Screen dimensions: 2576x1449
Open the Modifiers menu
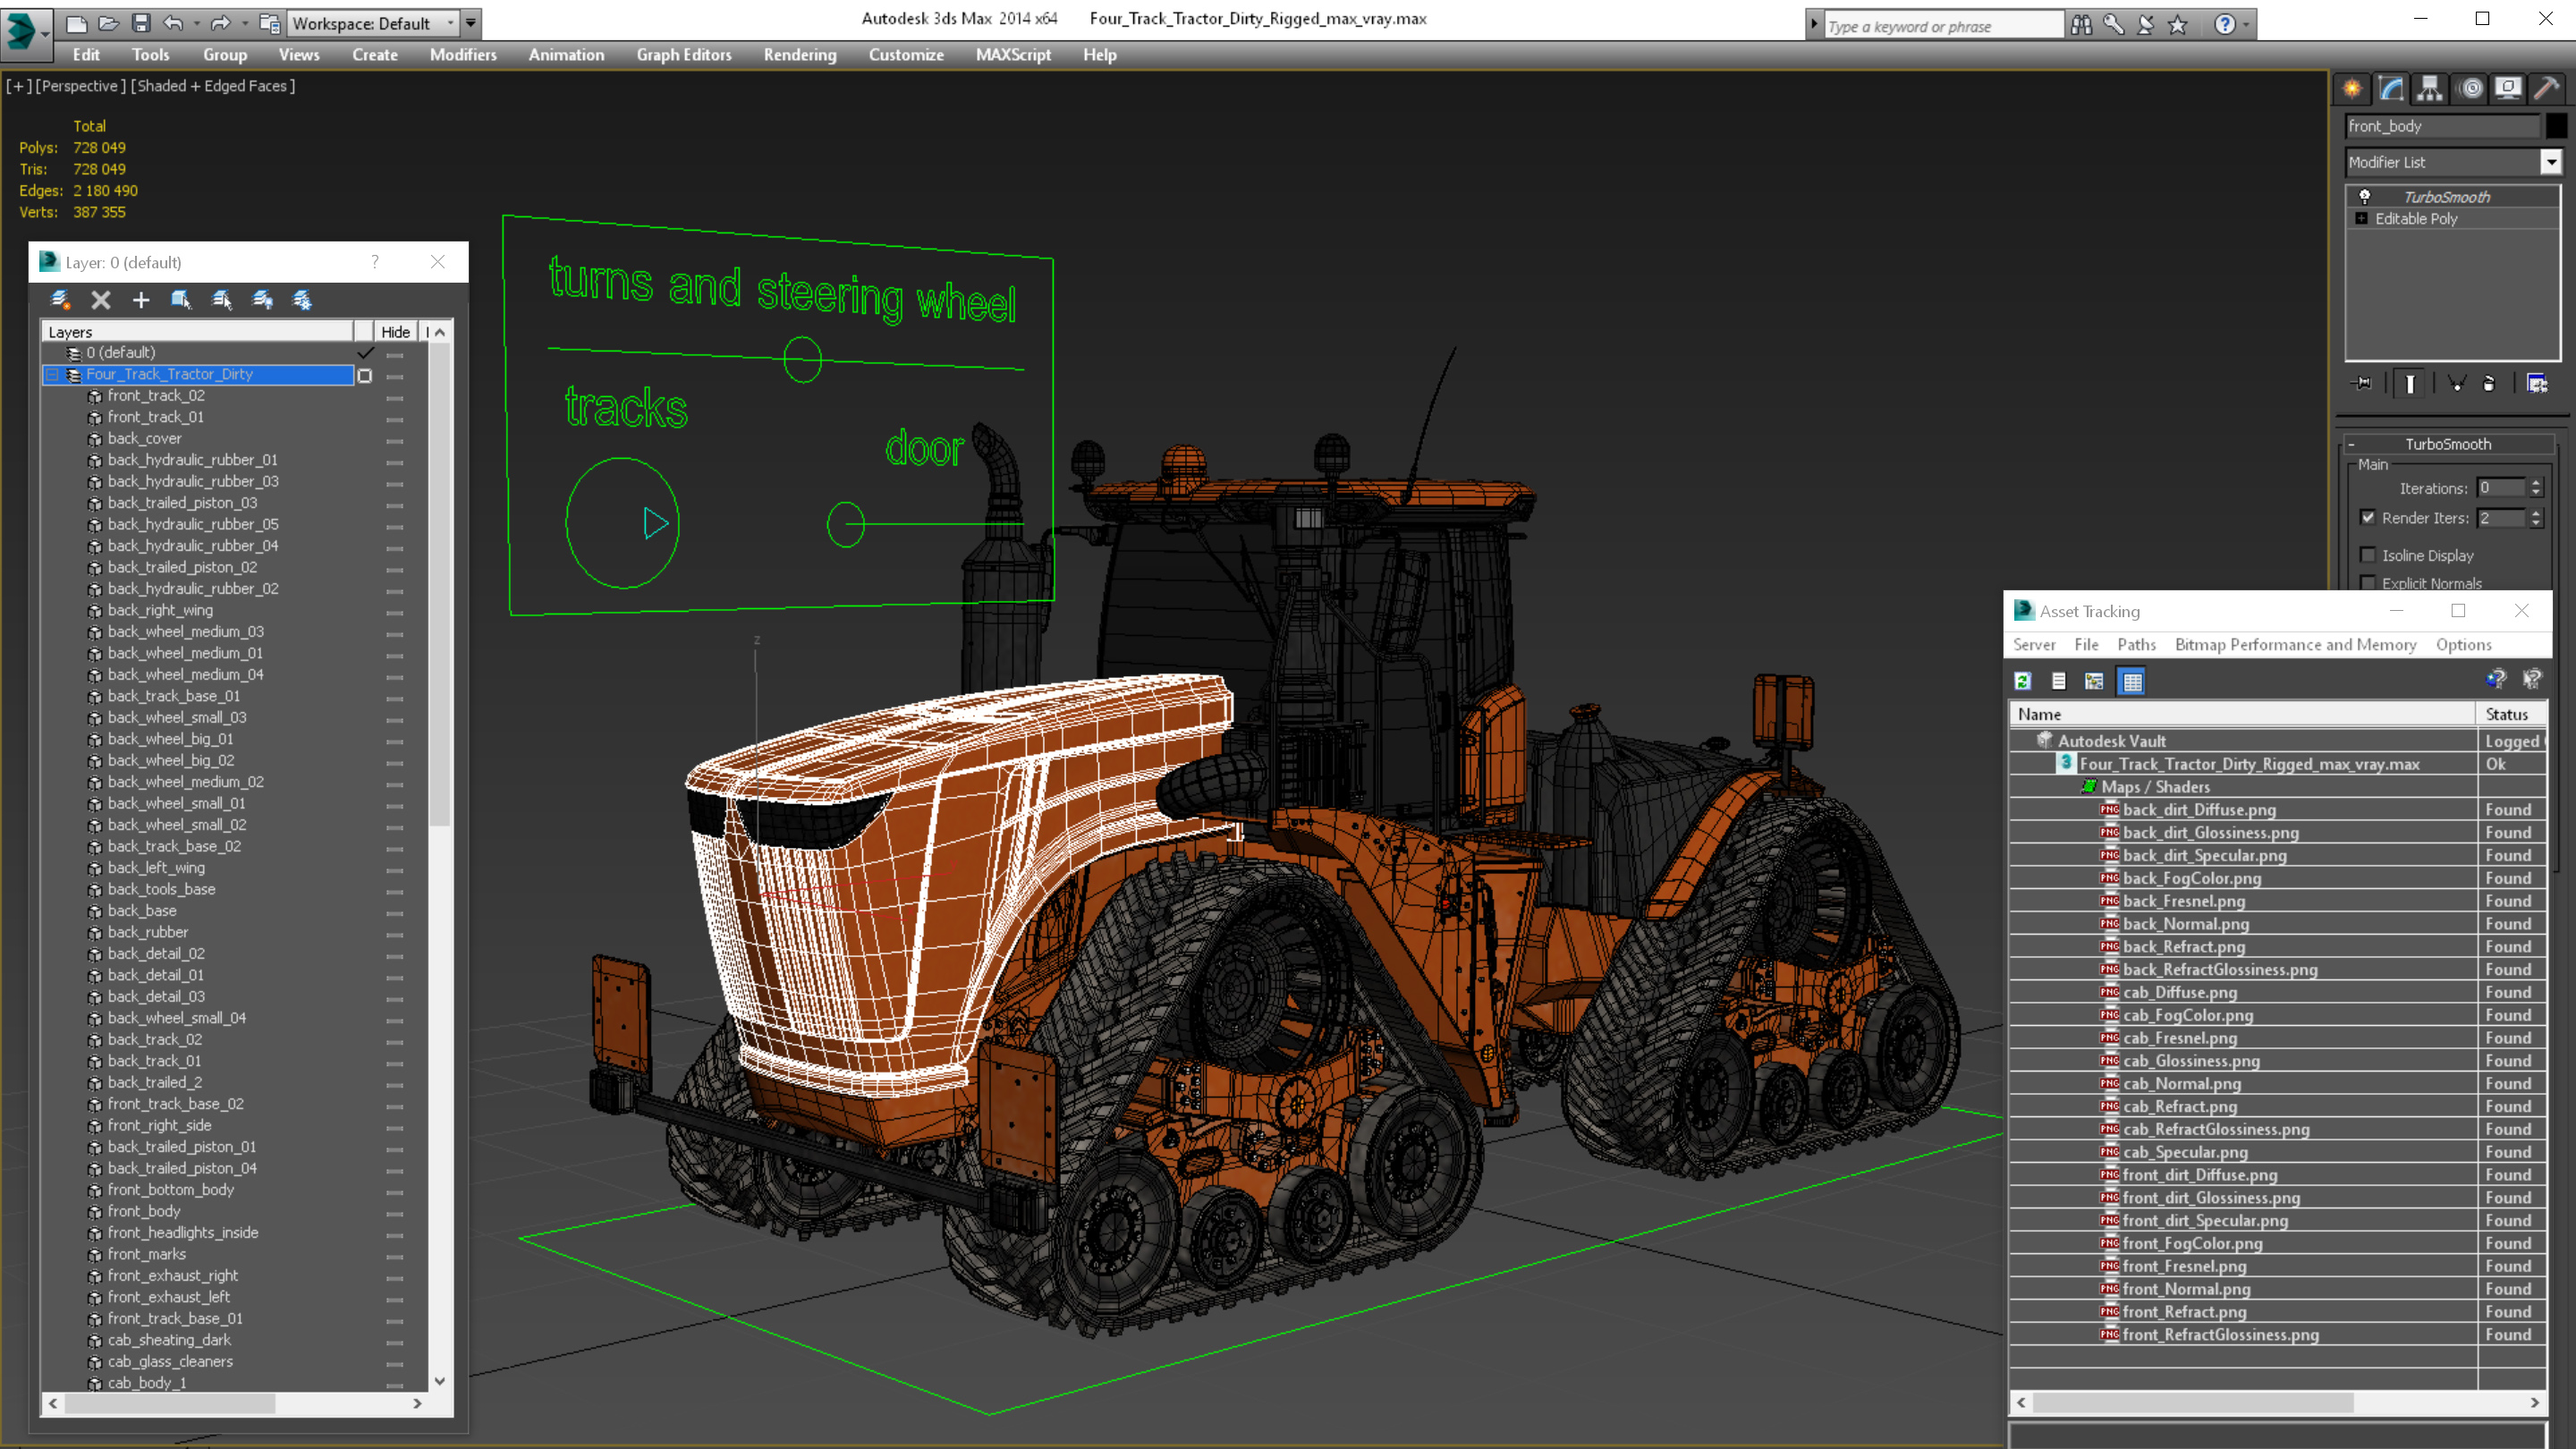point(463,55)
